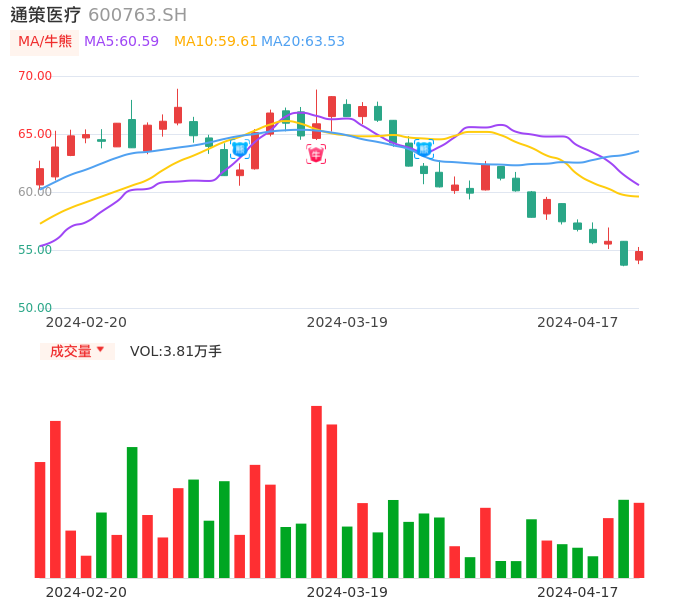Click the 2024-02-20 date under volume chart

tap(86, 592)
